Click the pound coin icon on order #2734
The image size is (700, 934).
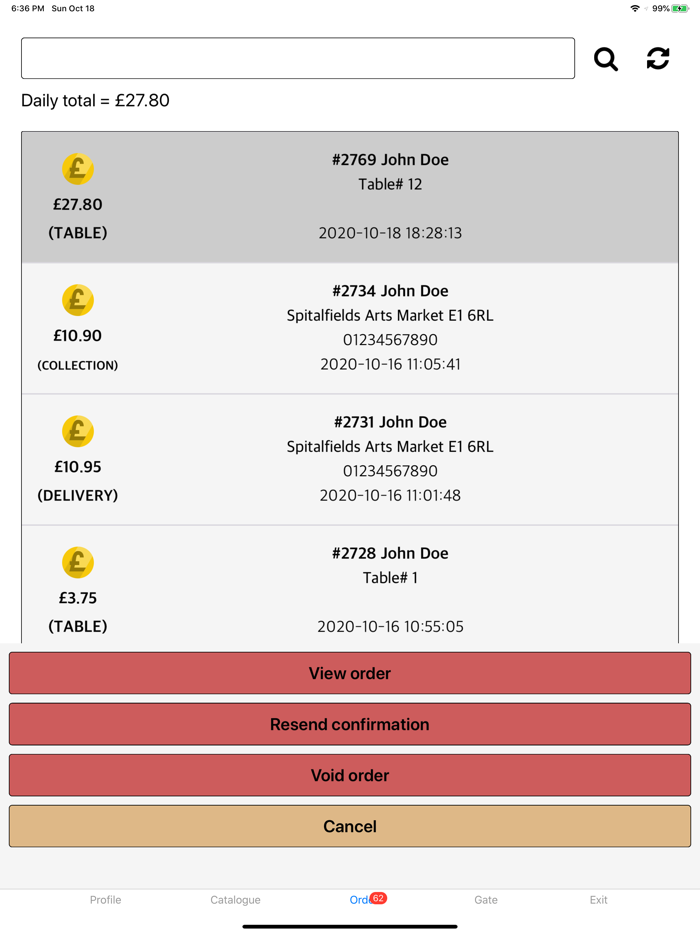78,300
